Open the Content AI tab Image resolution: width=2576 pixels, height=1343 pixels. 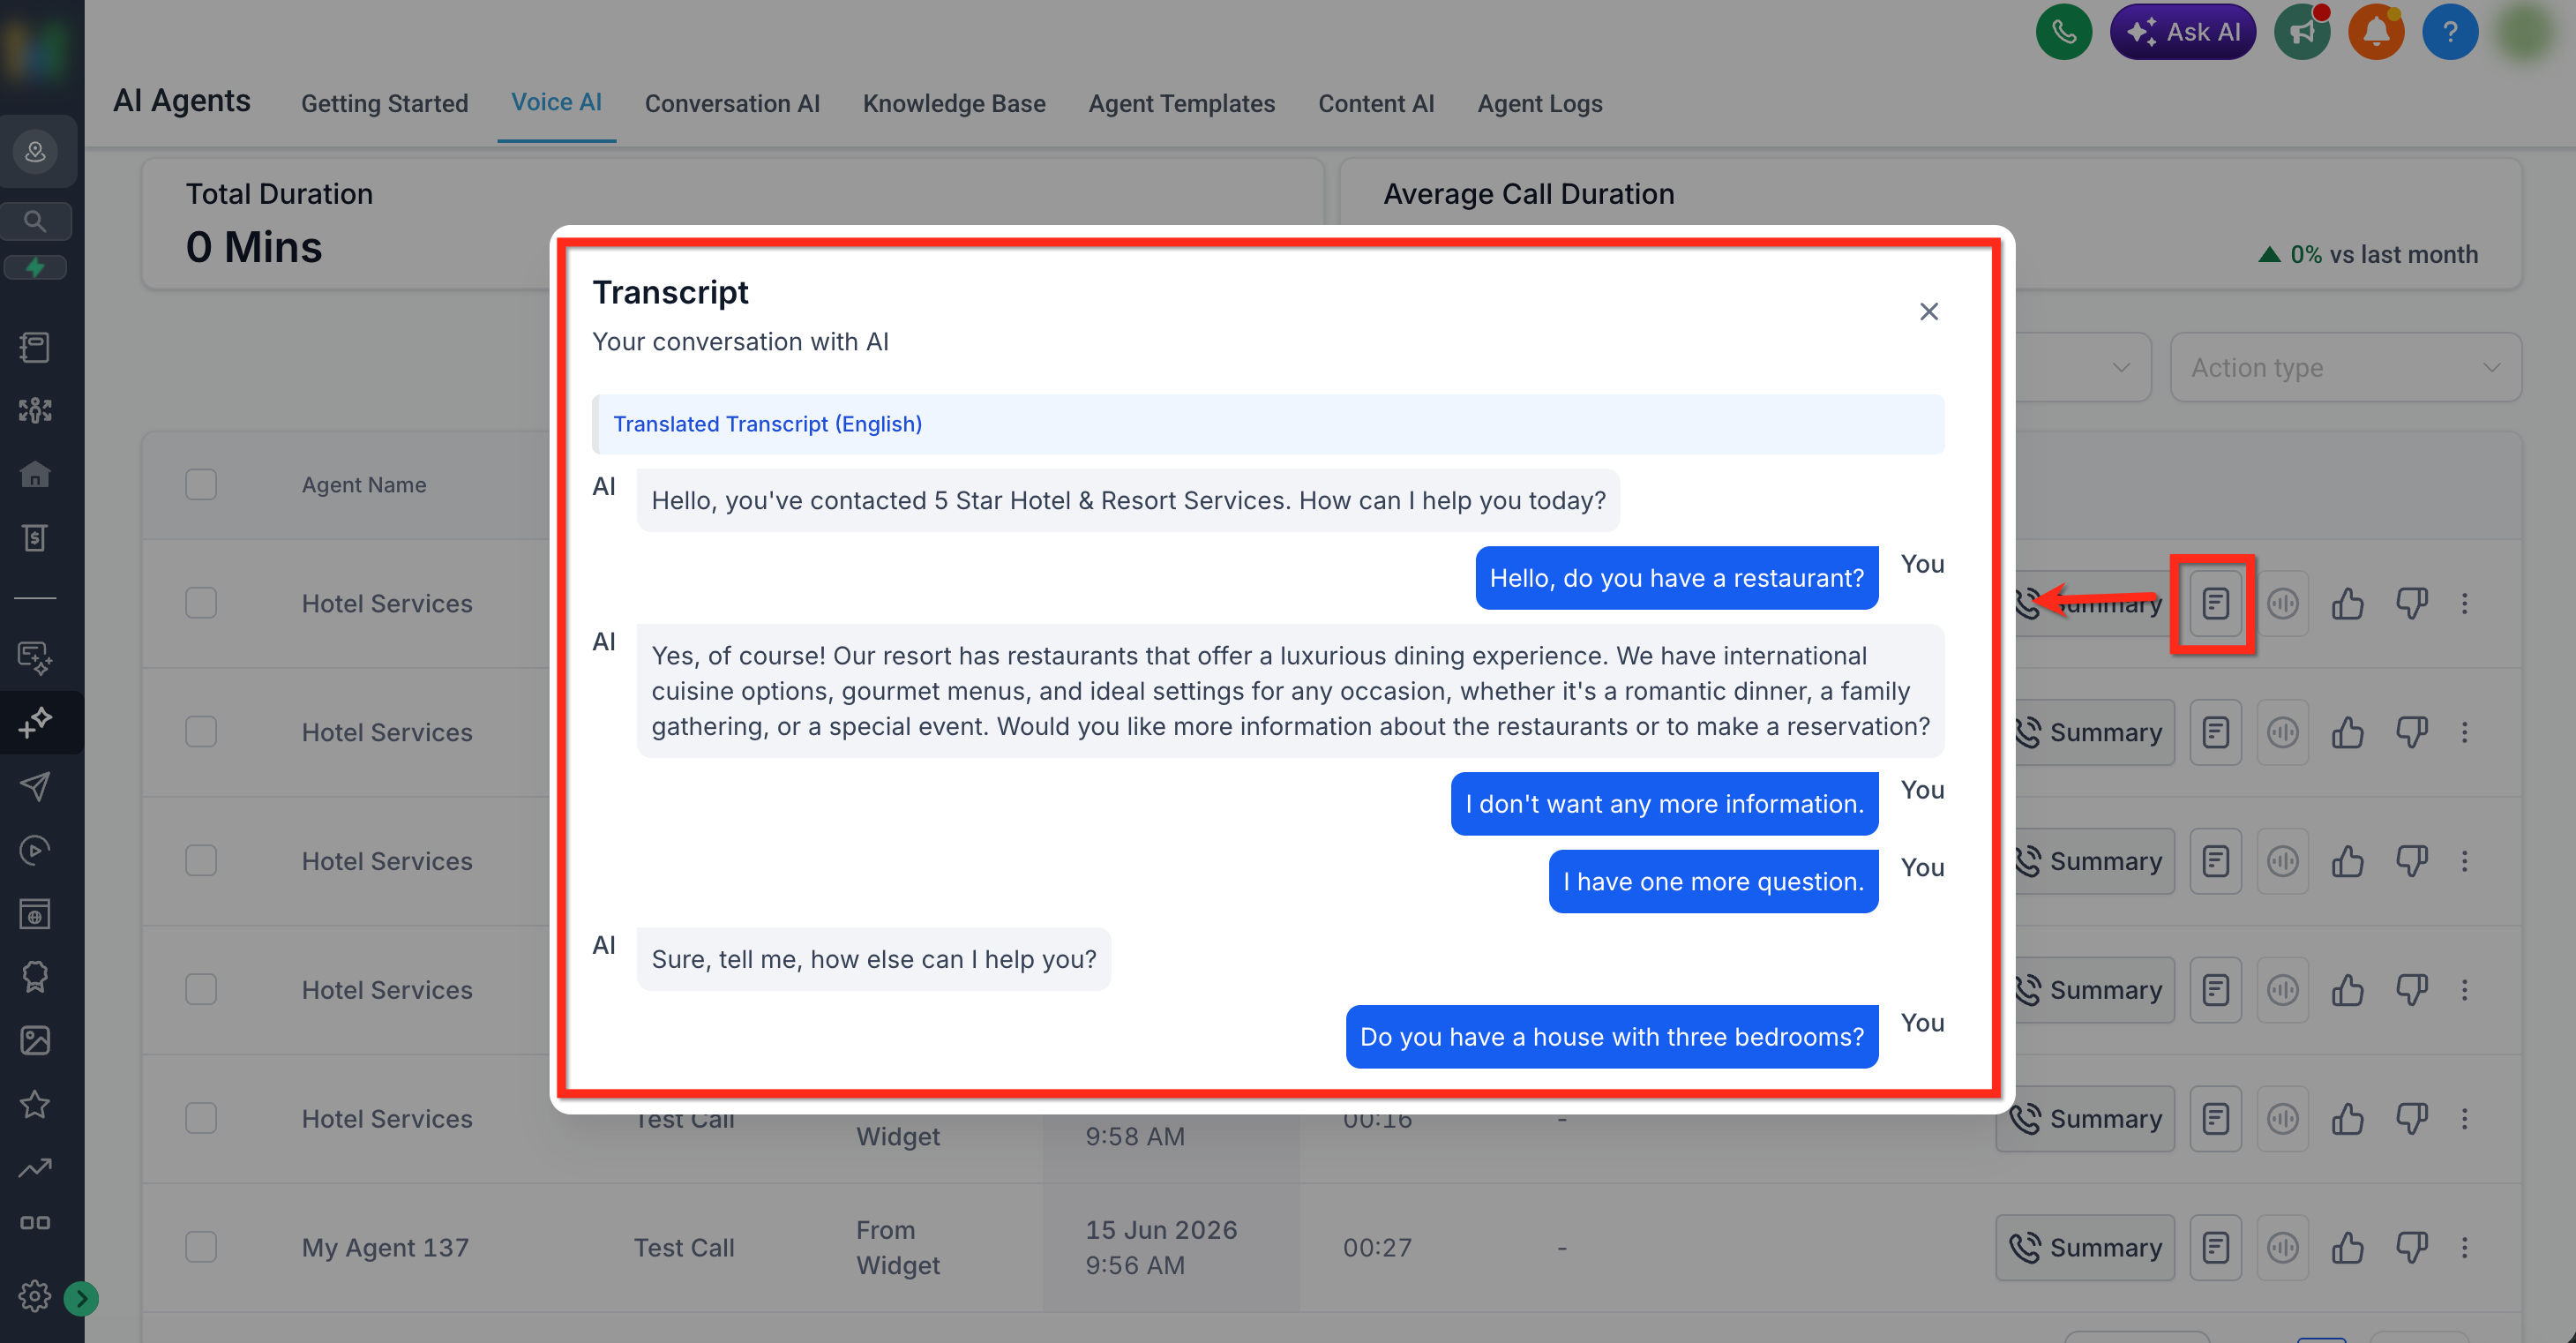[1376, 103]
